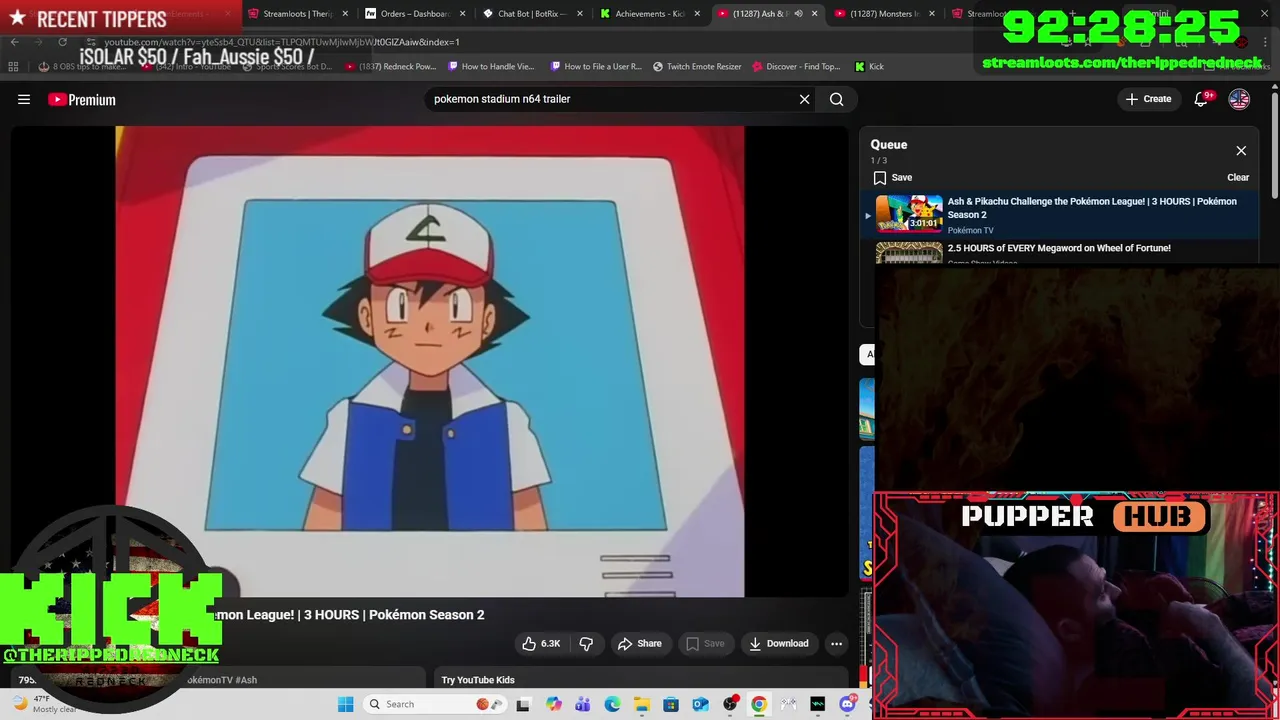Mute the playing Ash tab via speaker icon

(798, 14)
